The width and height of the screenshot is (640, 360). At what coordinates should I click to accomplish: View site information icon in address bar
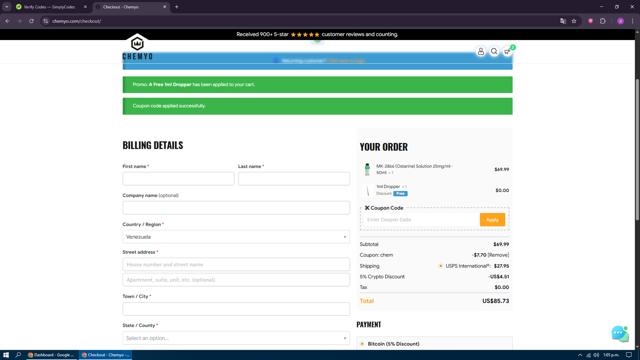click(x=46, y=21)
